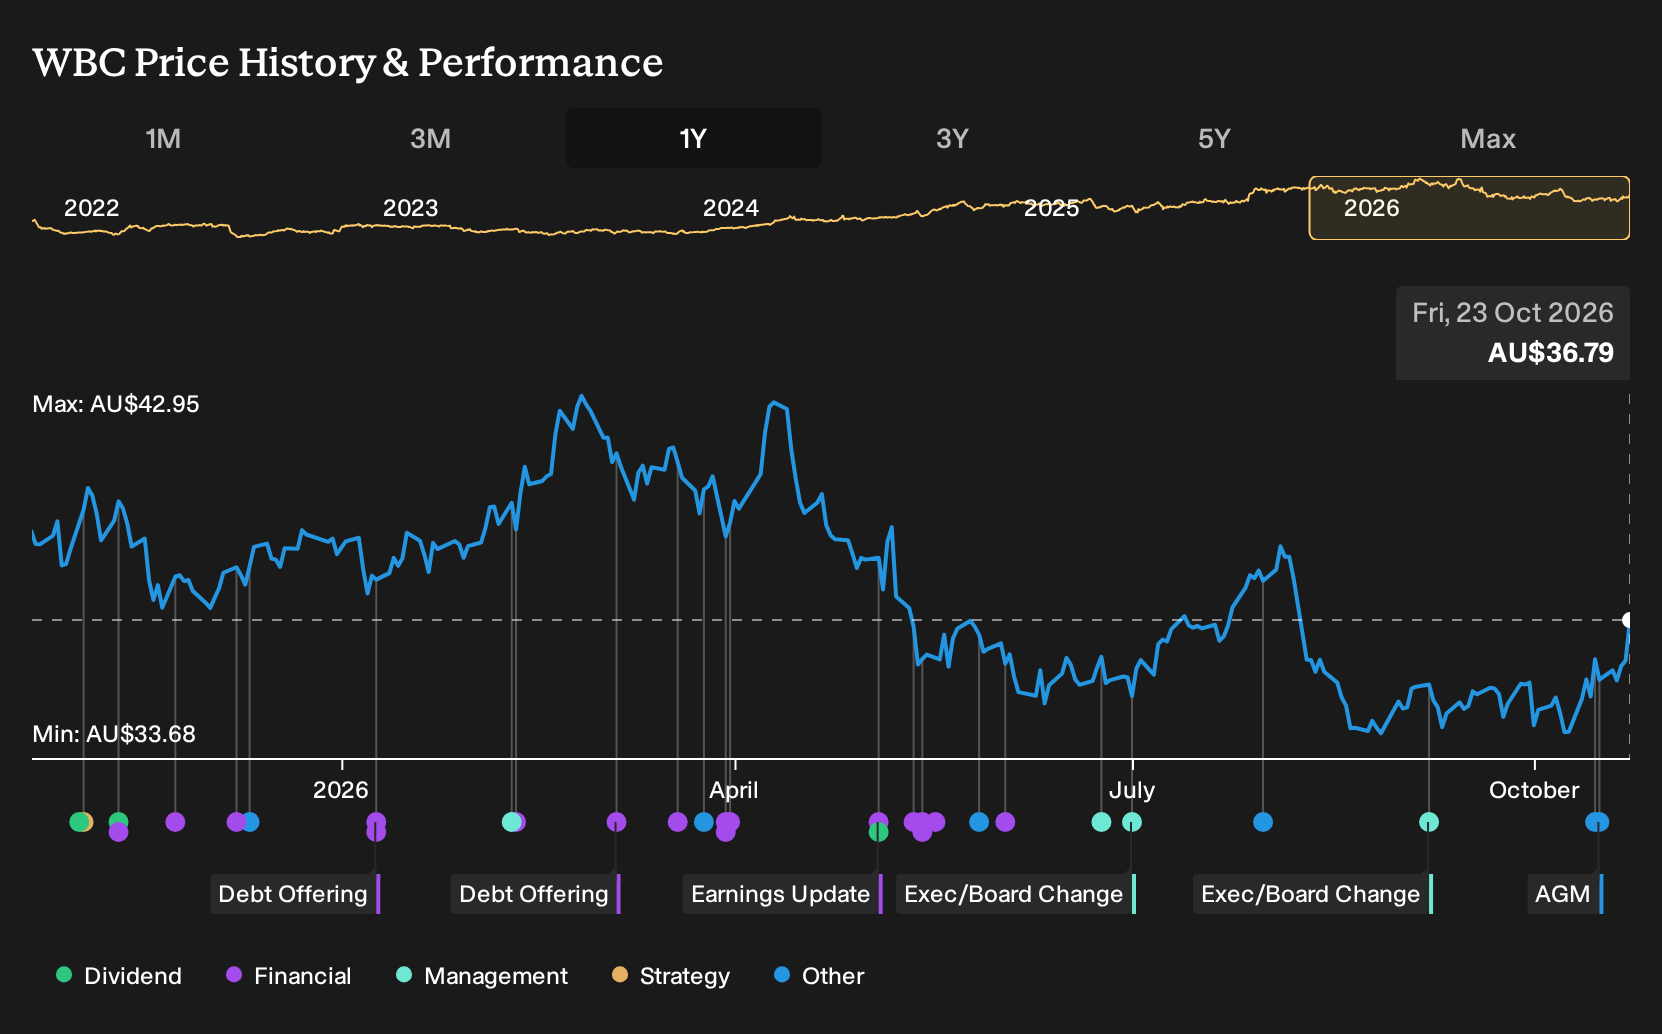
Task: Click the April axis label
Action: click(x=734, y=790)
